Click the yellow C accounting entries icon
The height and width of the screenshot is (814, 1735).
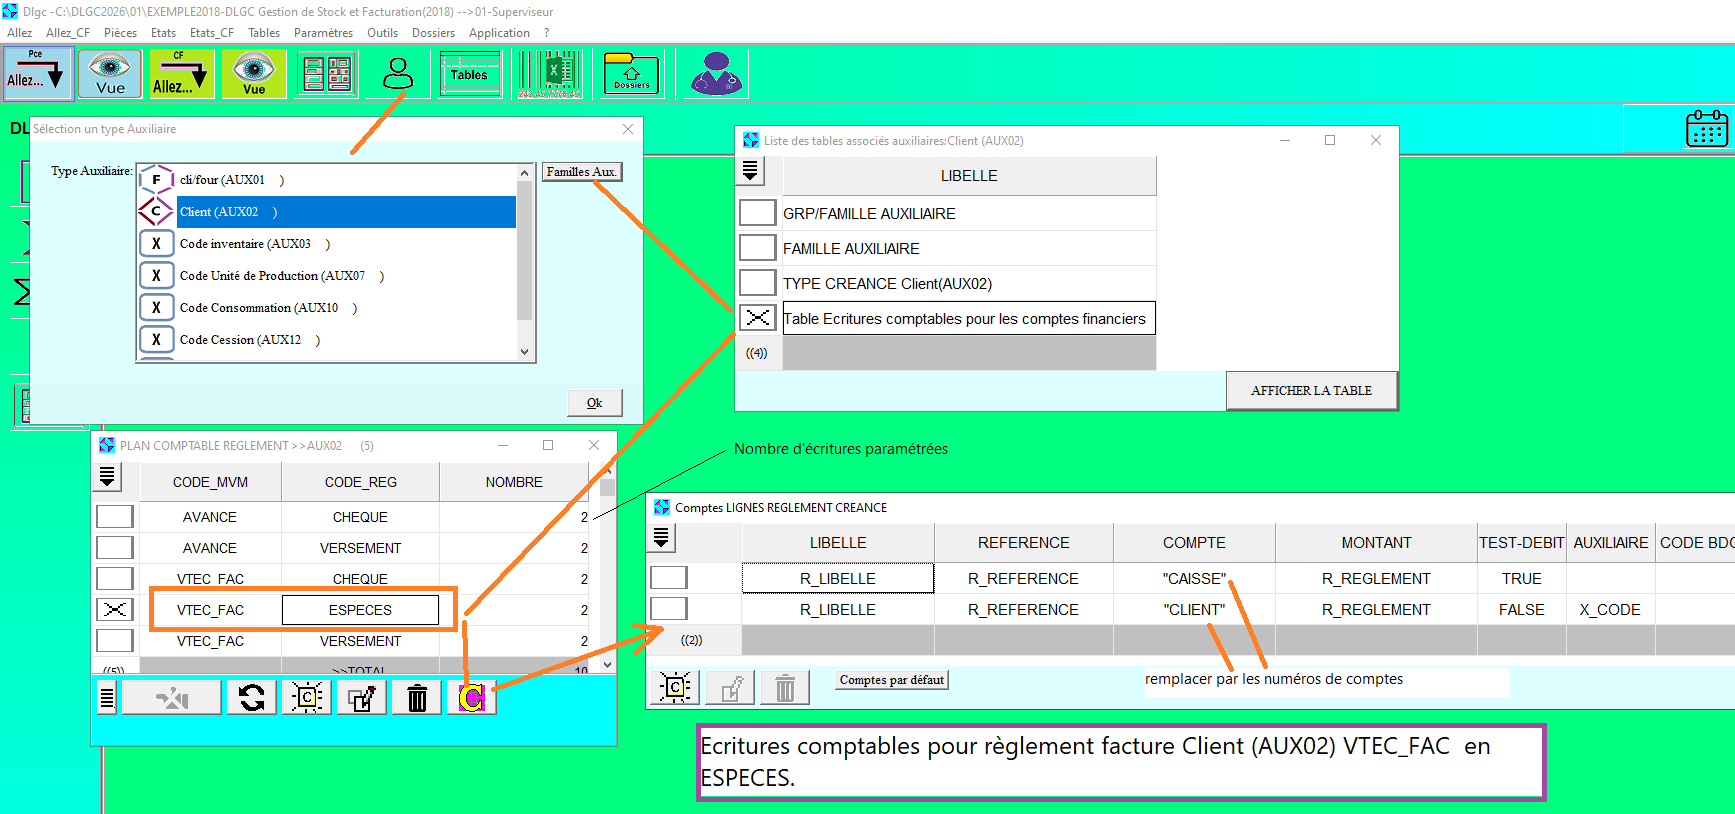[x=472, y=697]
